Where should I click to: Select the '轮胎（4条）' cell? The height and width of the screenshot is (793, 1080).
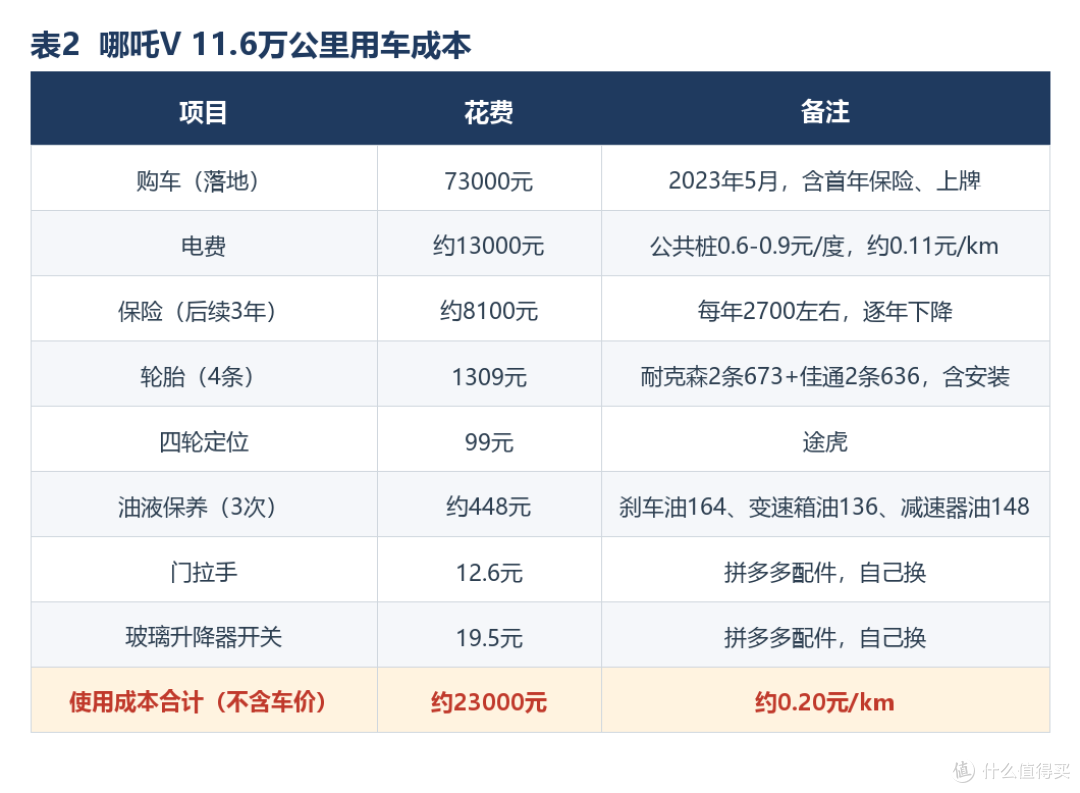204,374
